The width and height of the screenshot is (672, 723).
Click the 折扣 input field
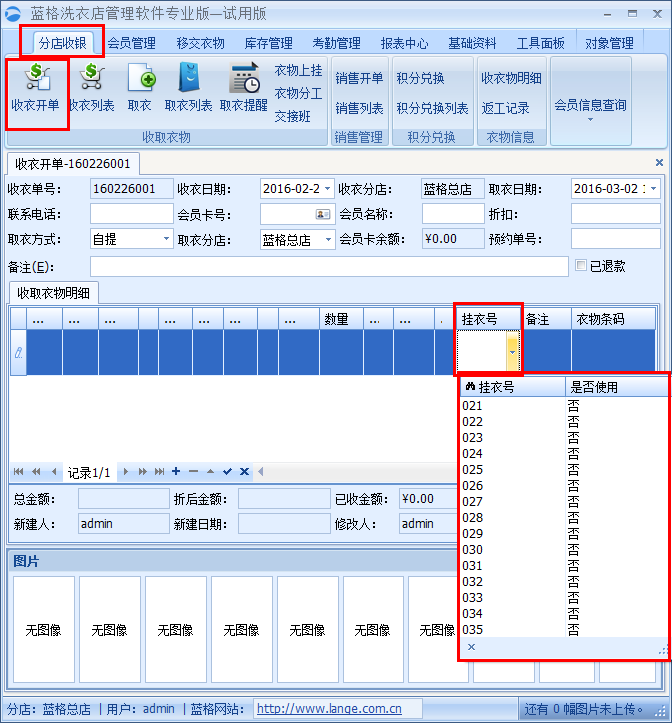coord(616,214)
